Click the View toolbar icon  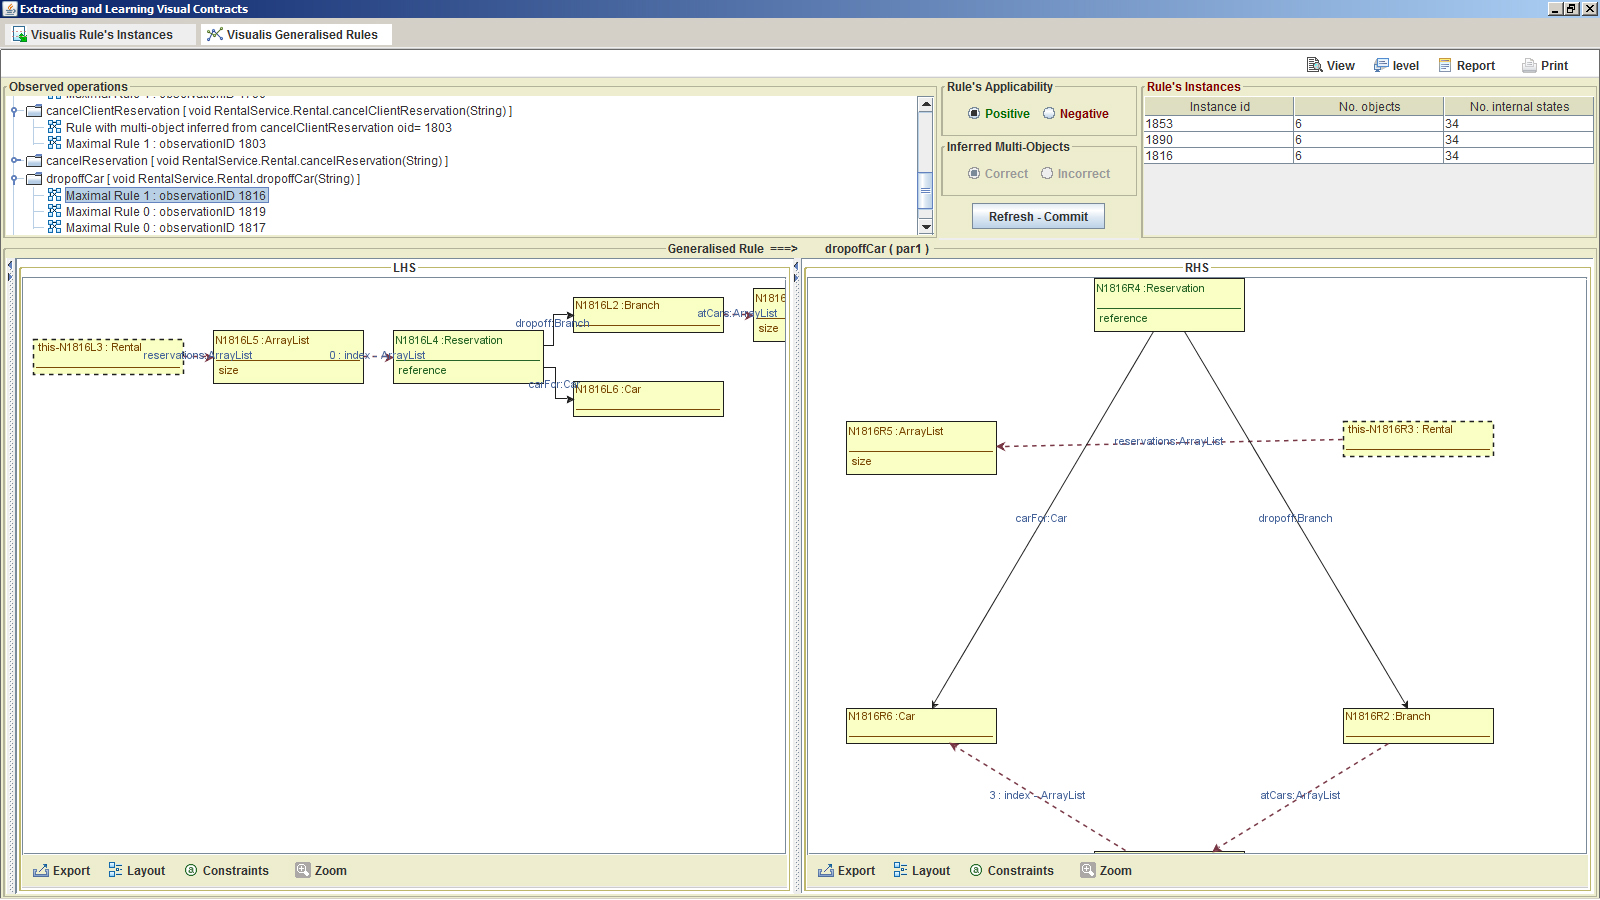click(1314, 65)
